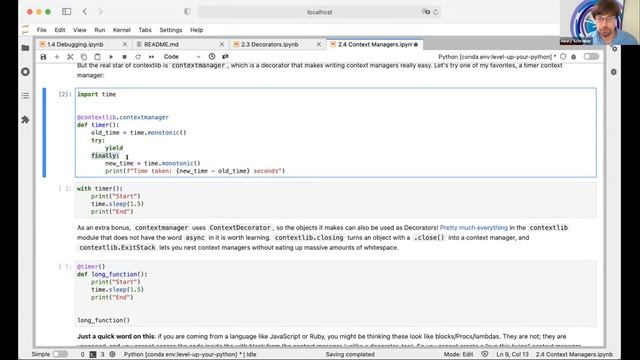Image resolution: width=640 pixels, height=360 pixels.
Task: Click inside the 'with timer():' code cell
Action: point(336,200)
